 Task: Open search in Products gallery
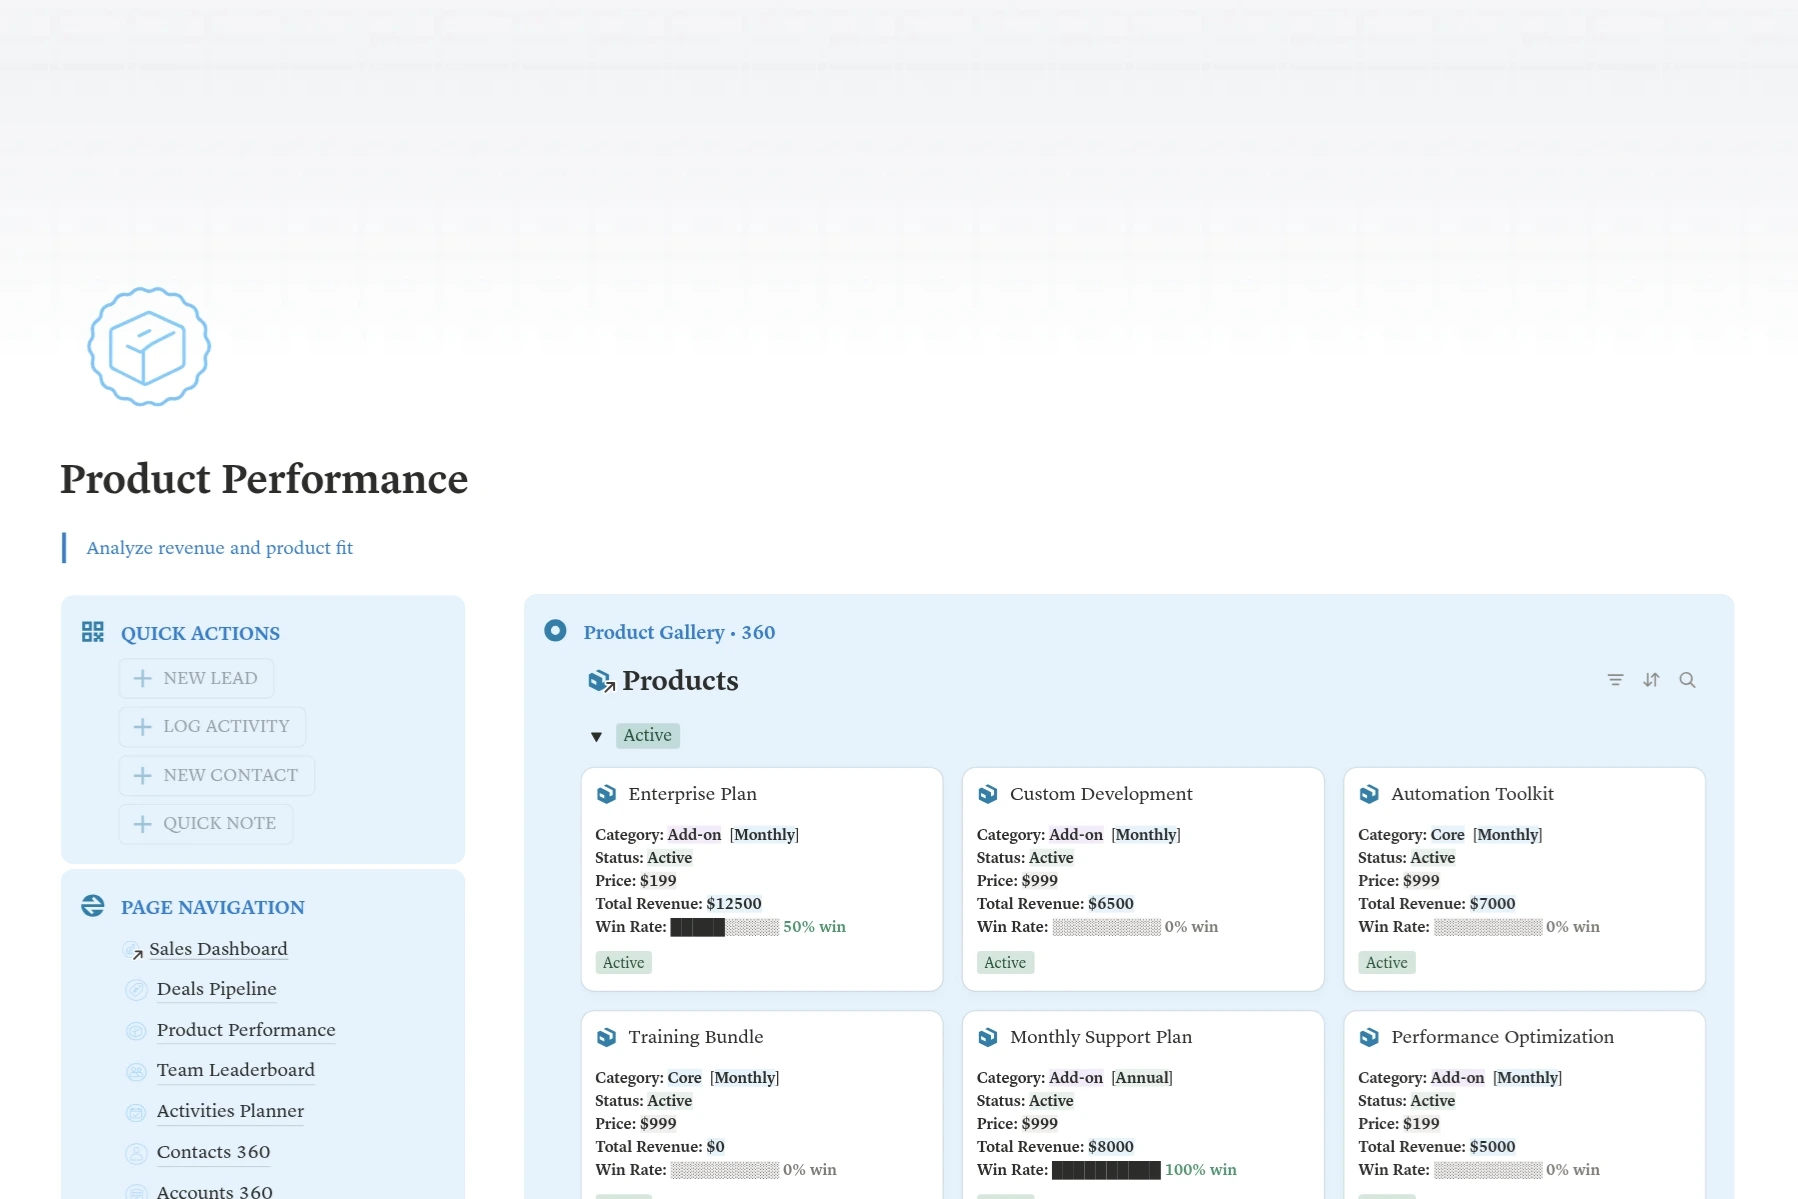[1687, 680]
